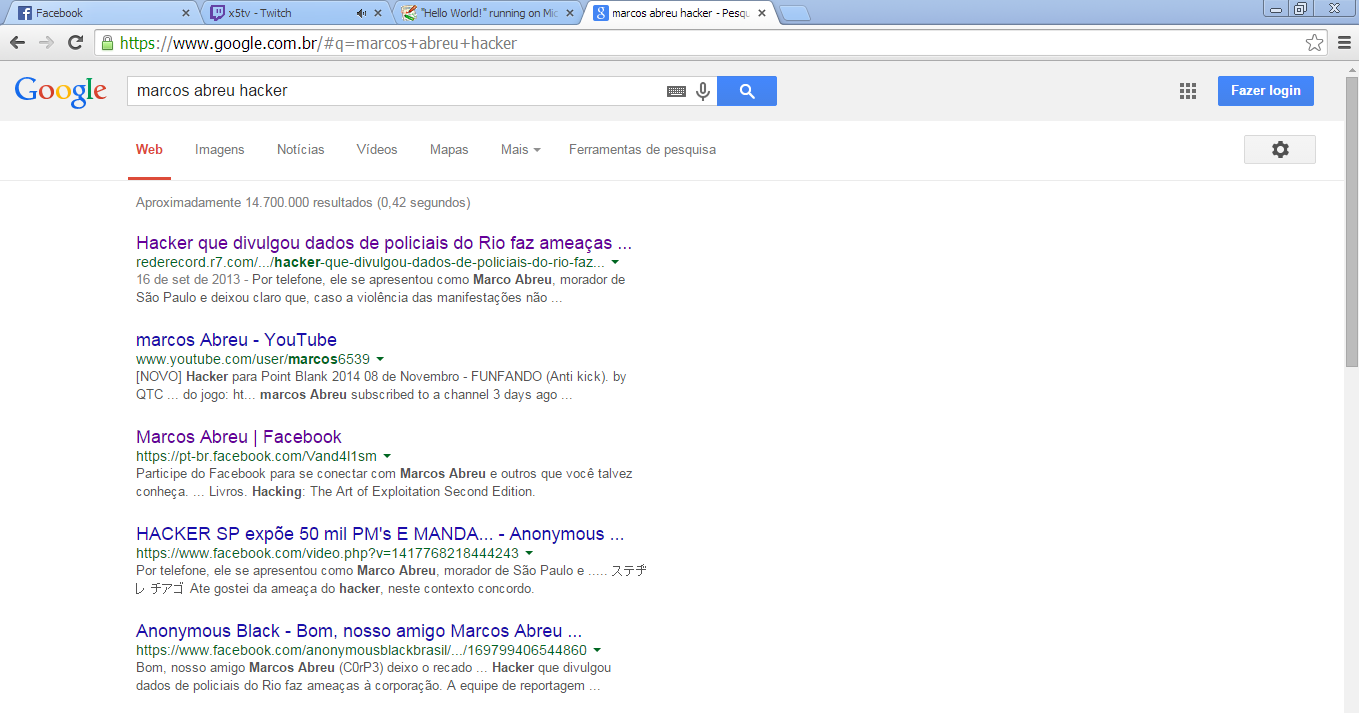Open the search settings gear
The width and height of the screenshot is (1359, 713).
click(x=1279, y=149)
